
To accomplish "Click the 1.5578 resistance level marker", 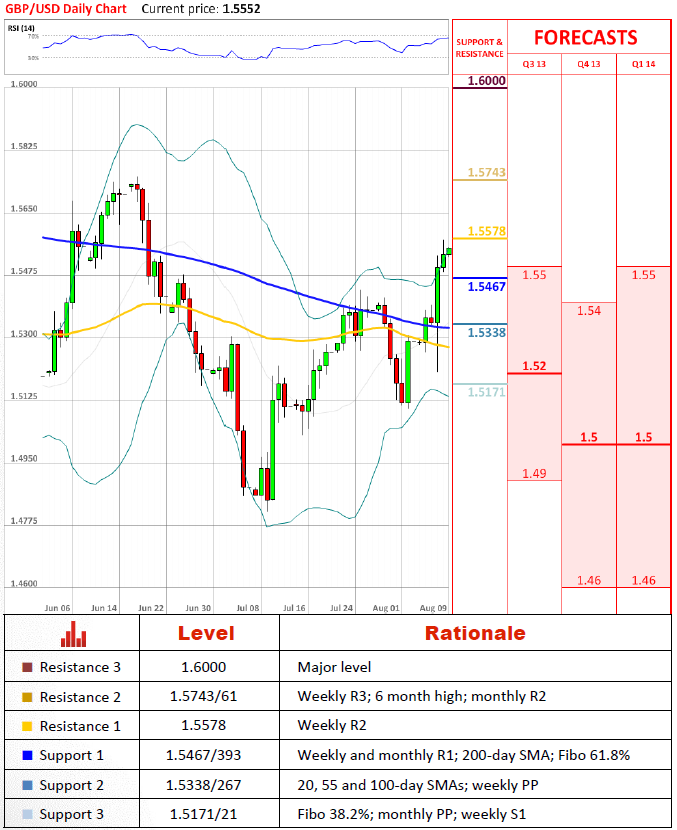I will point(486,231).
